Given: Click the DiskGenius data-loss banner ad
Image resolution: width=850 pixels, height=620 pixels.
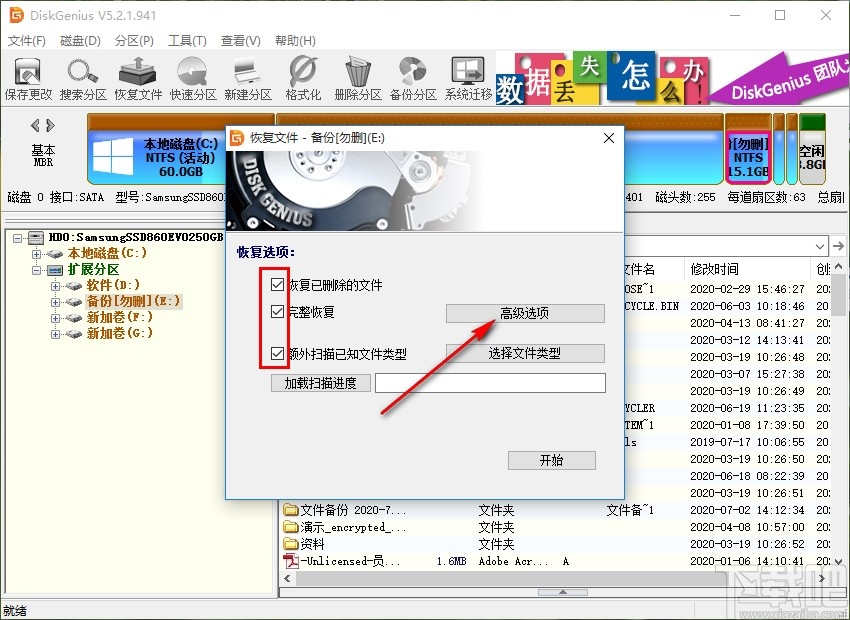Looking at the screenshot, I should tap(671, 78).
